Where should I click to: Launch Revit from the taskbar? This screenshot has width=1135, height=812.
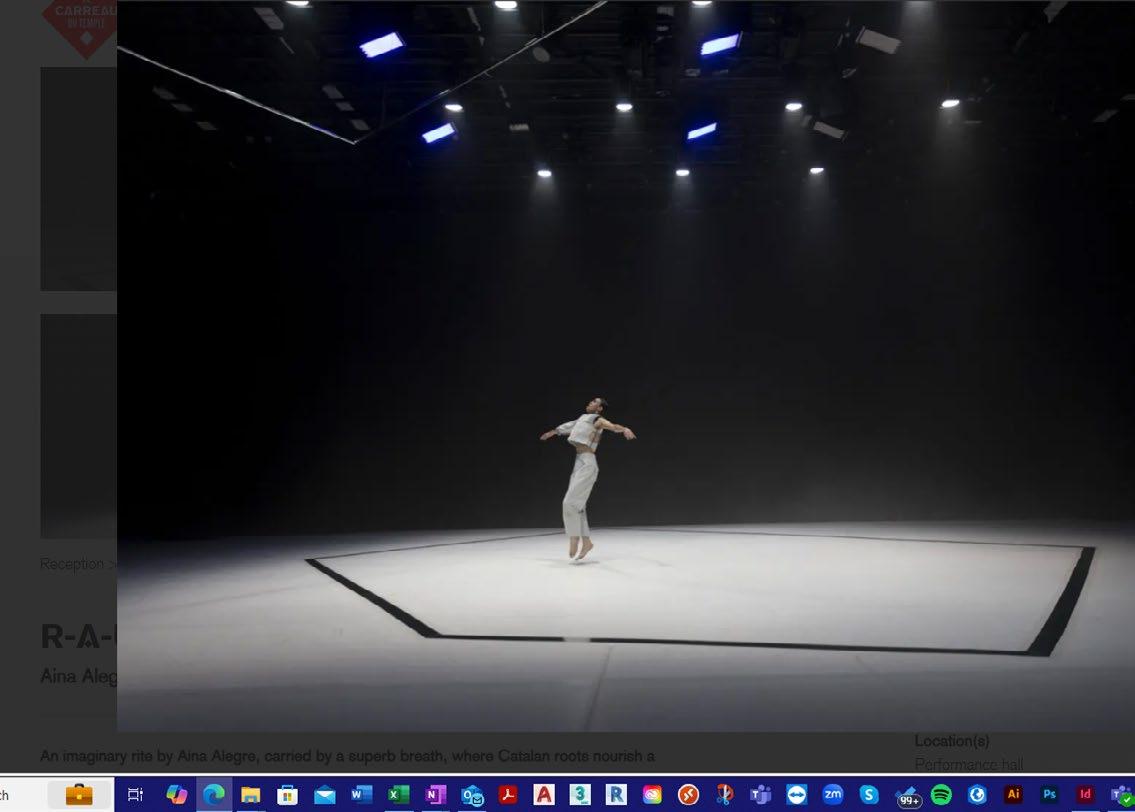click(616, 795)
